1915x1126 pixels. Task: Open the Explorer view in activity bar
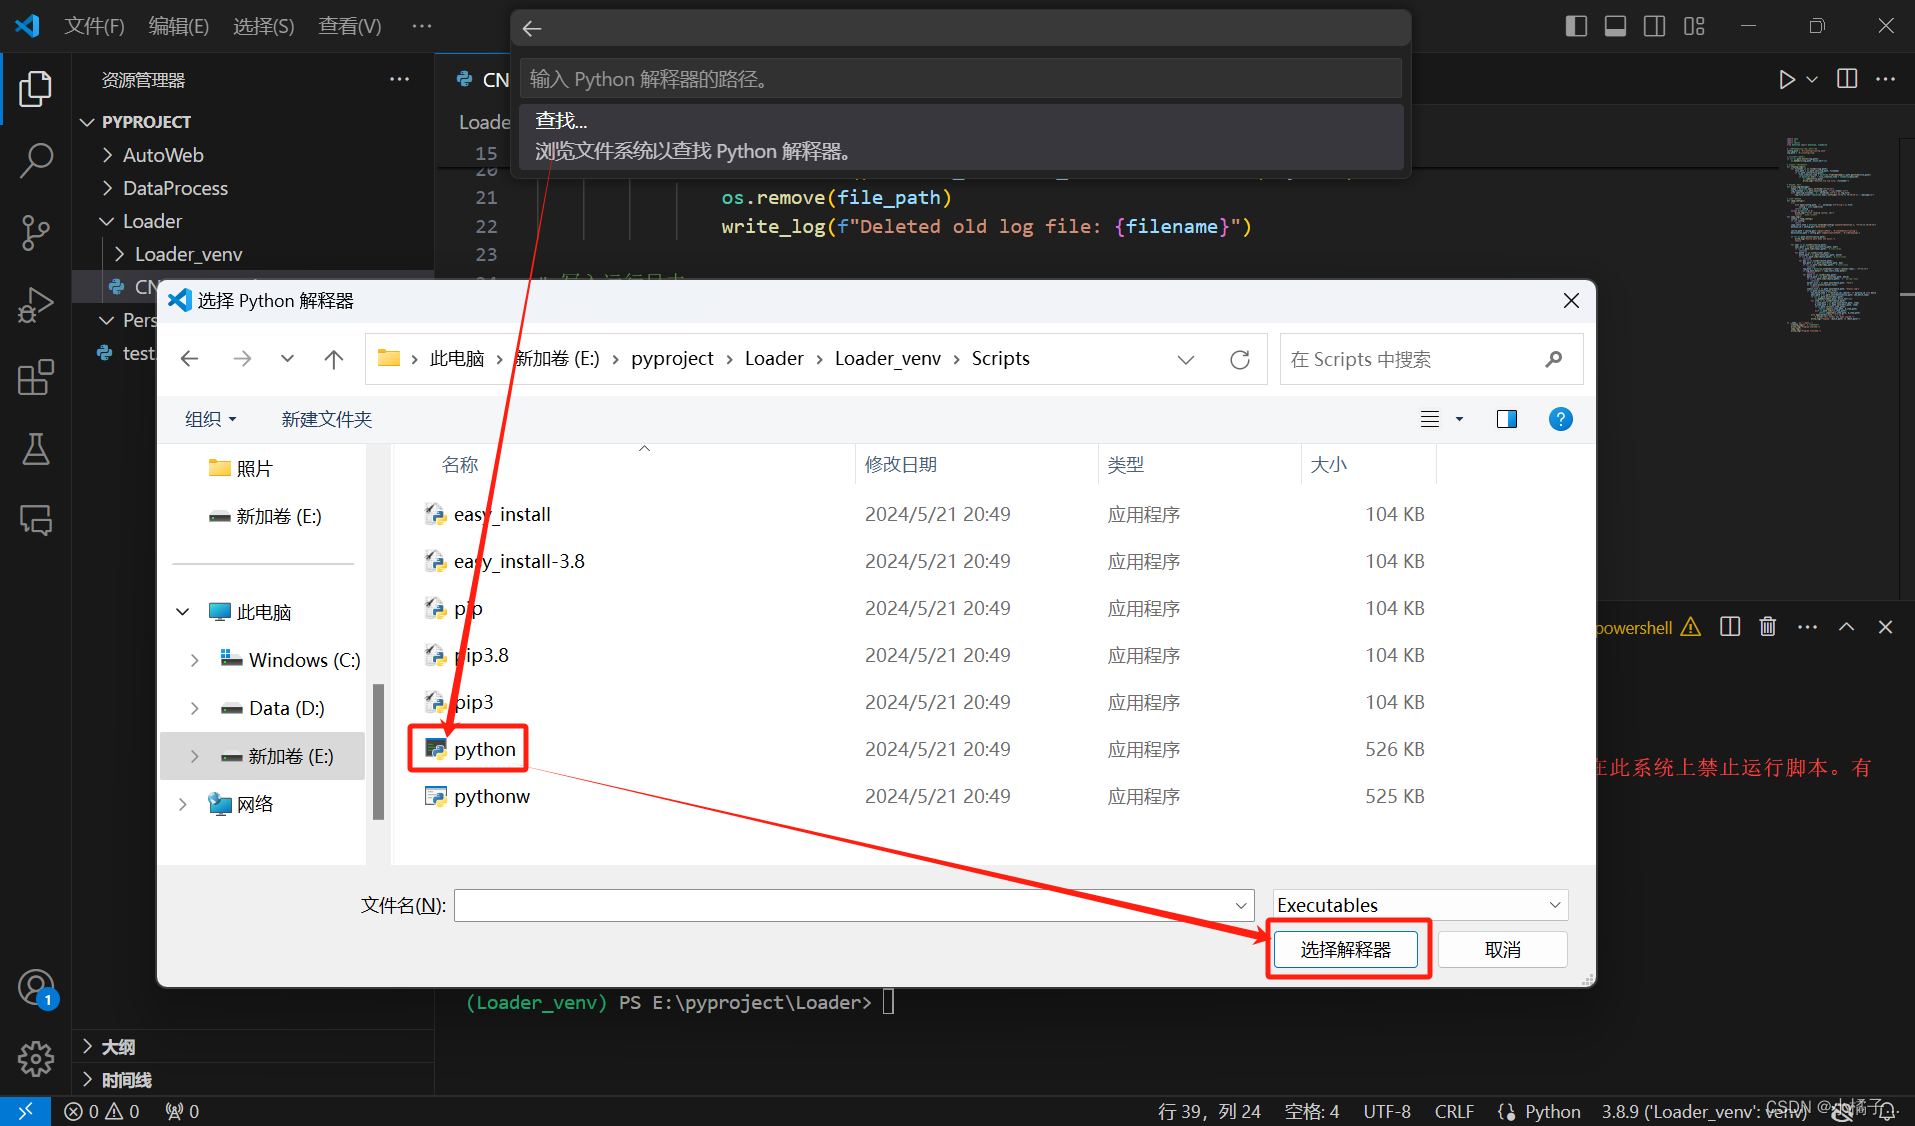coord(36,88)
